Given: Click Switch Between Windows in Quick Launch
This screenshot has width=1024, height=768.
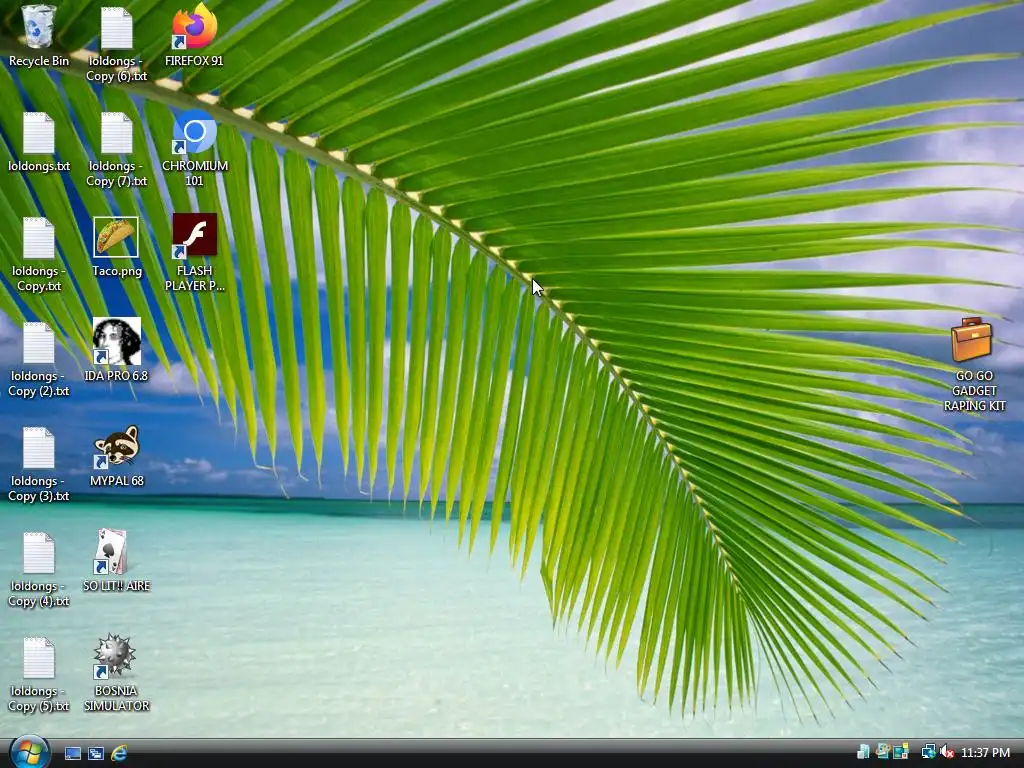Looking at the screenshot, I should pyautogui.click(x=95, y=753).
